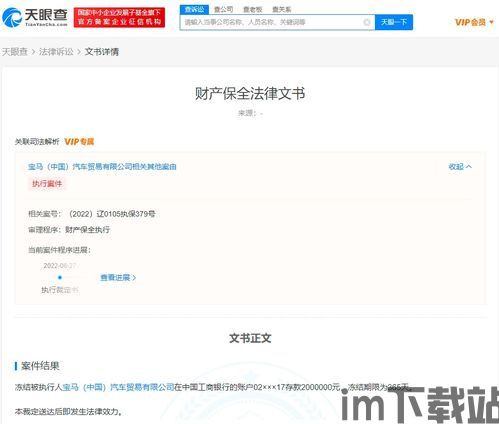499x424 pixels.
Task: Click the red 国家中小企业发展子基金 banner
Action: 119,17
